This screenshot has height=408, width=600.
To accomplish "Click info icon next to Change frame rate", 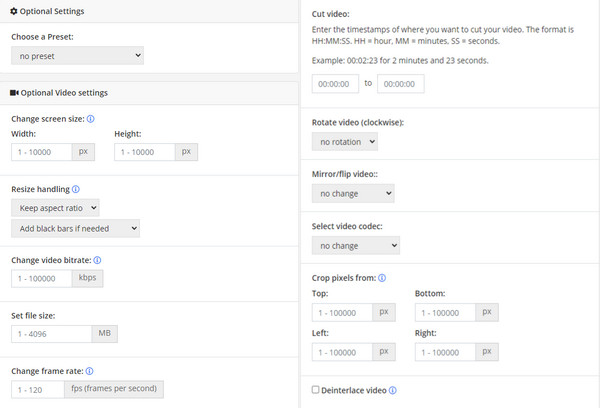I will click(90, 371).
